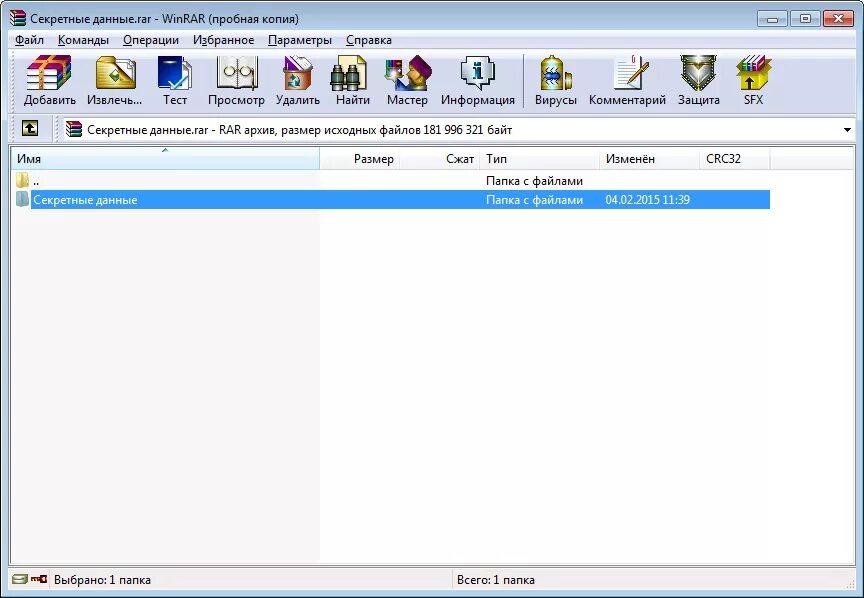The height and width of the screenshot is (598, 864).
Task: Open the Комментарий (Comment) tool
Action: (627, 80)
